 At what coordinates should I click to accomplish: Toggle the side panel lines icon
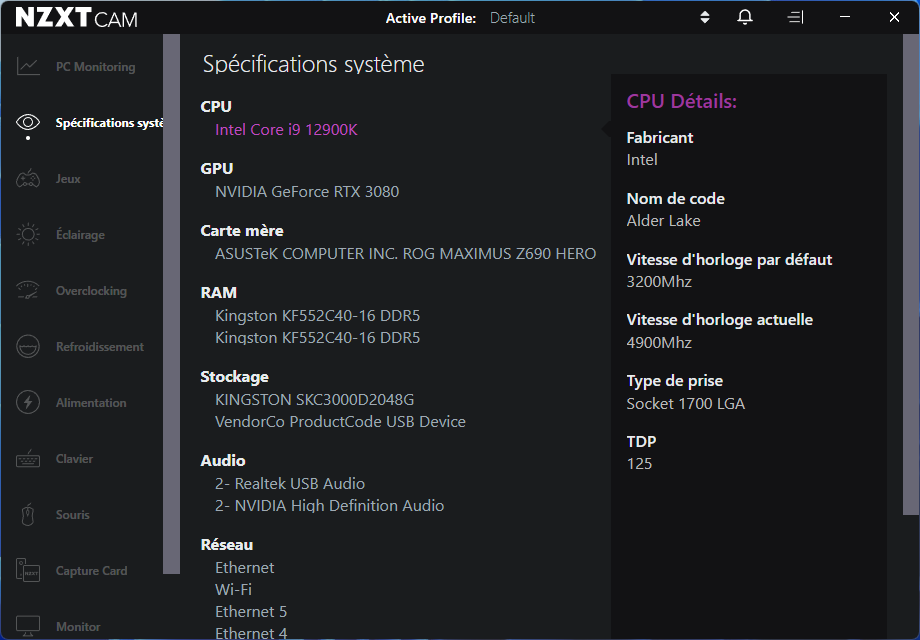795,18
